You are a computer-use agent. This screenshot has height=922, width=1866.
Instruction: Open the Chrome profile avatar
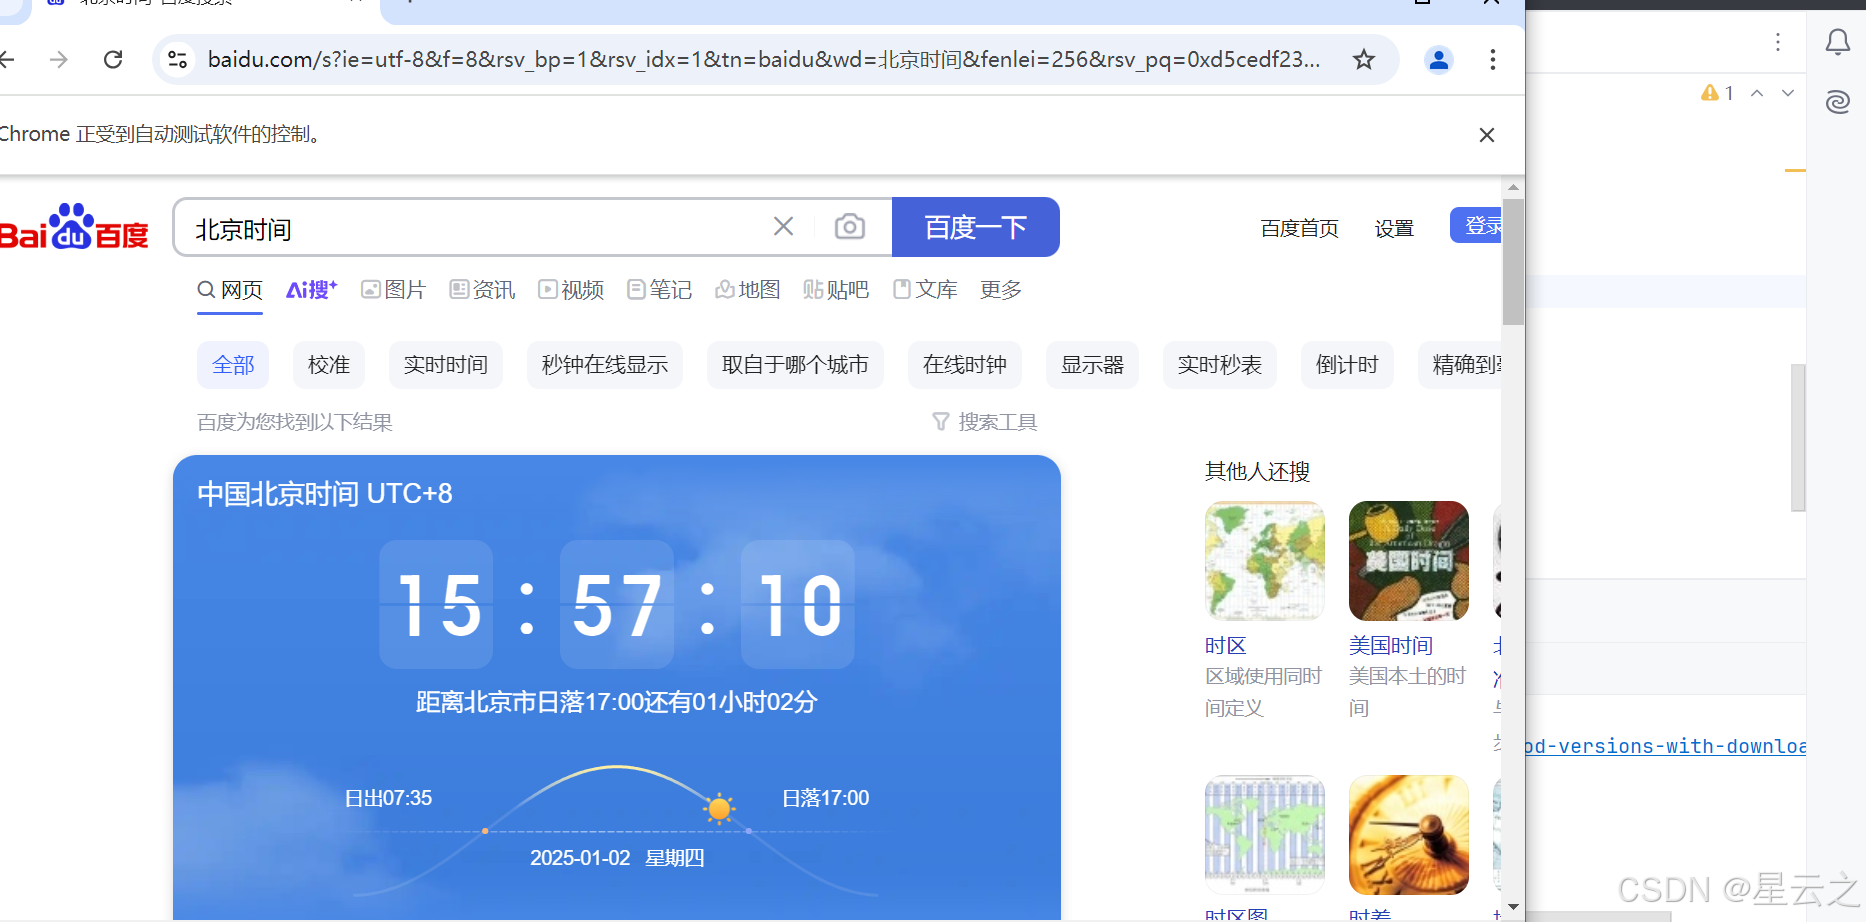1438,60
